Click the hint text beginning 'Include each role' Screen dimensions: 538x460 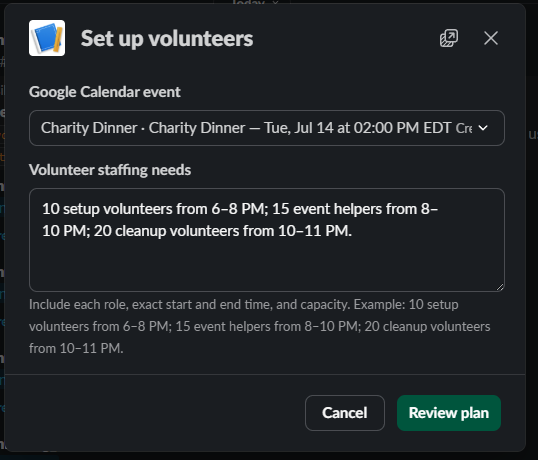(259, 326)
